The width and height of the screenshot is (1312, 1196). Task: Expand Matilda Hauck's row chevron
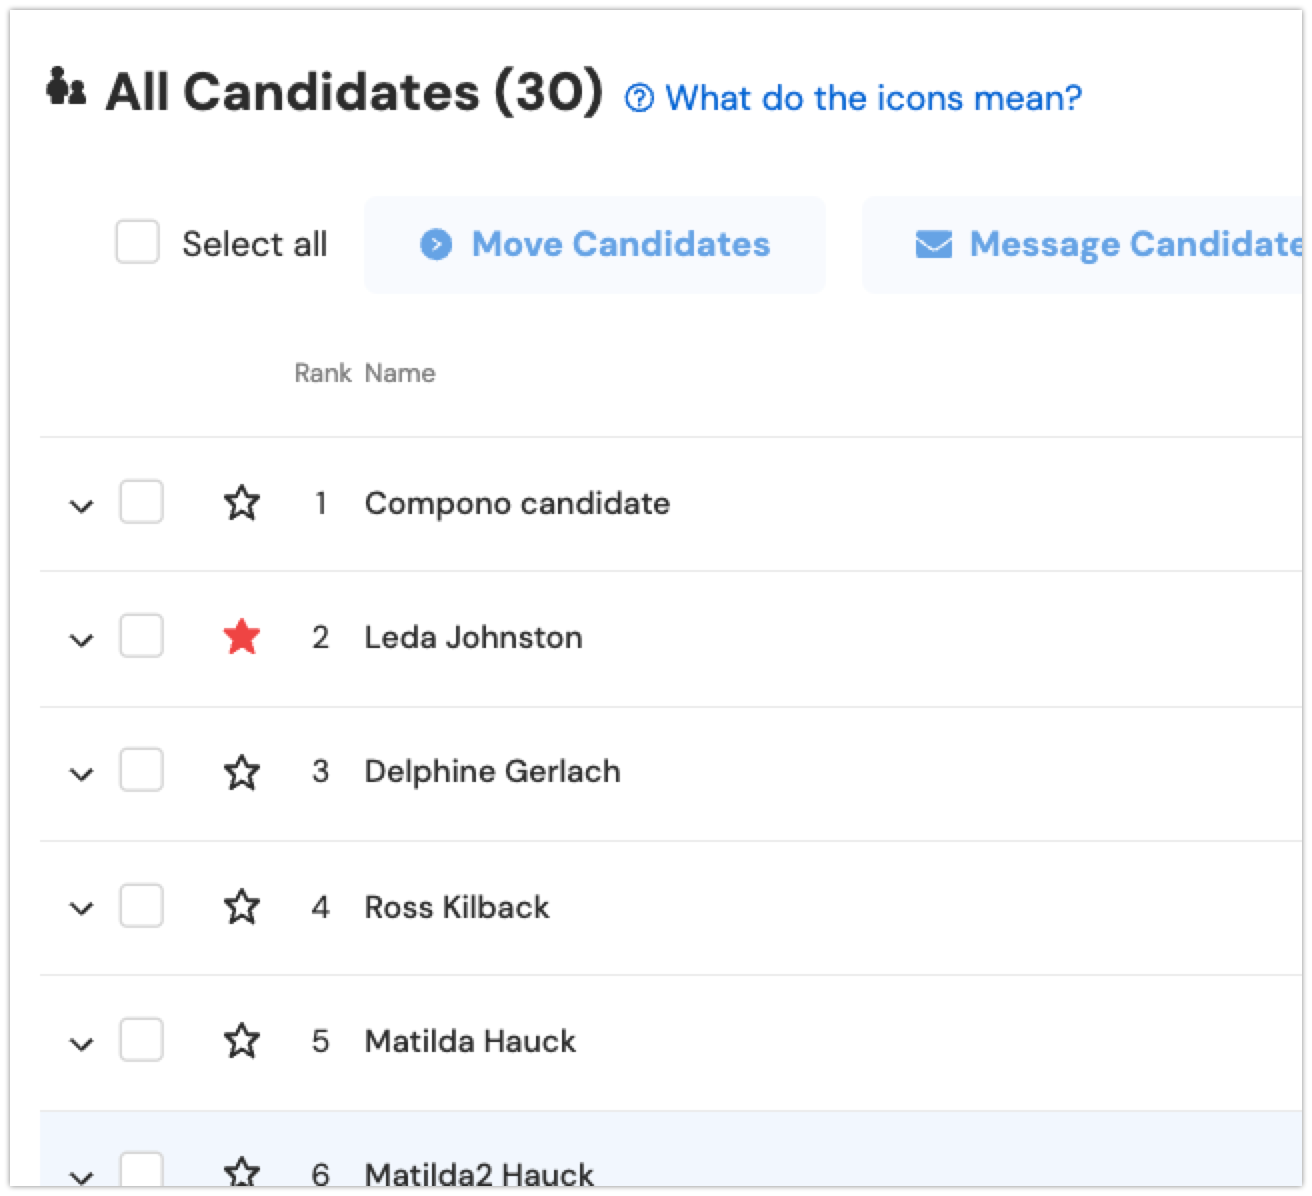point(82,1044)
